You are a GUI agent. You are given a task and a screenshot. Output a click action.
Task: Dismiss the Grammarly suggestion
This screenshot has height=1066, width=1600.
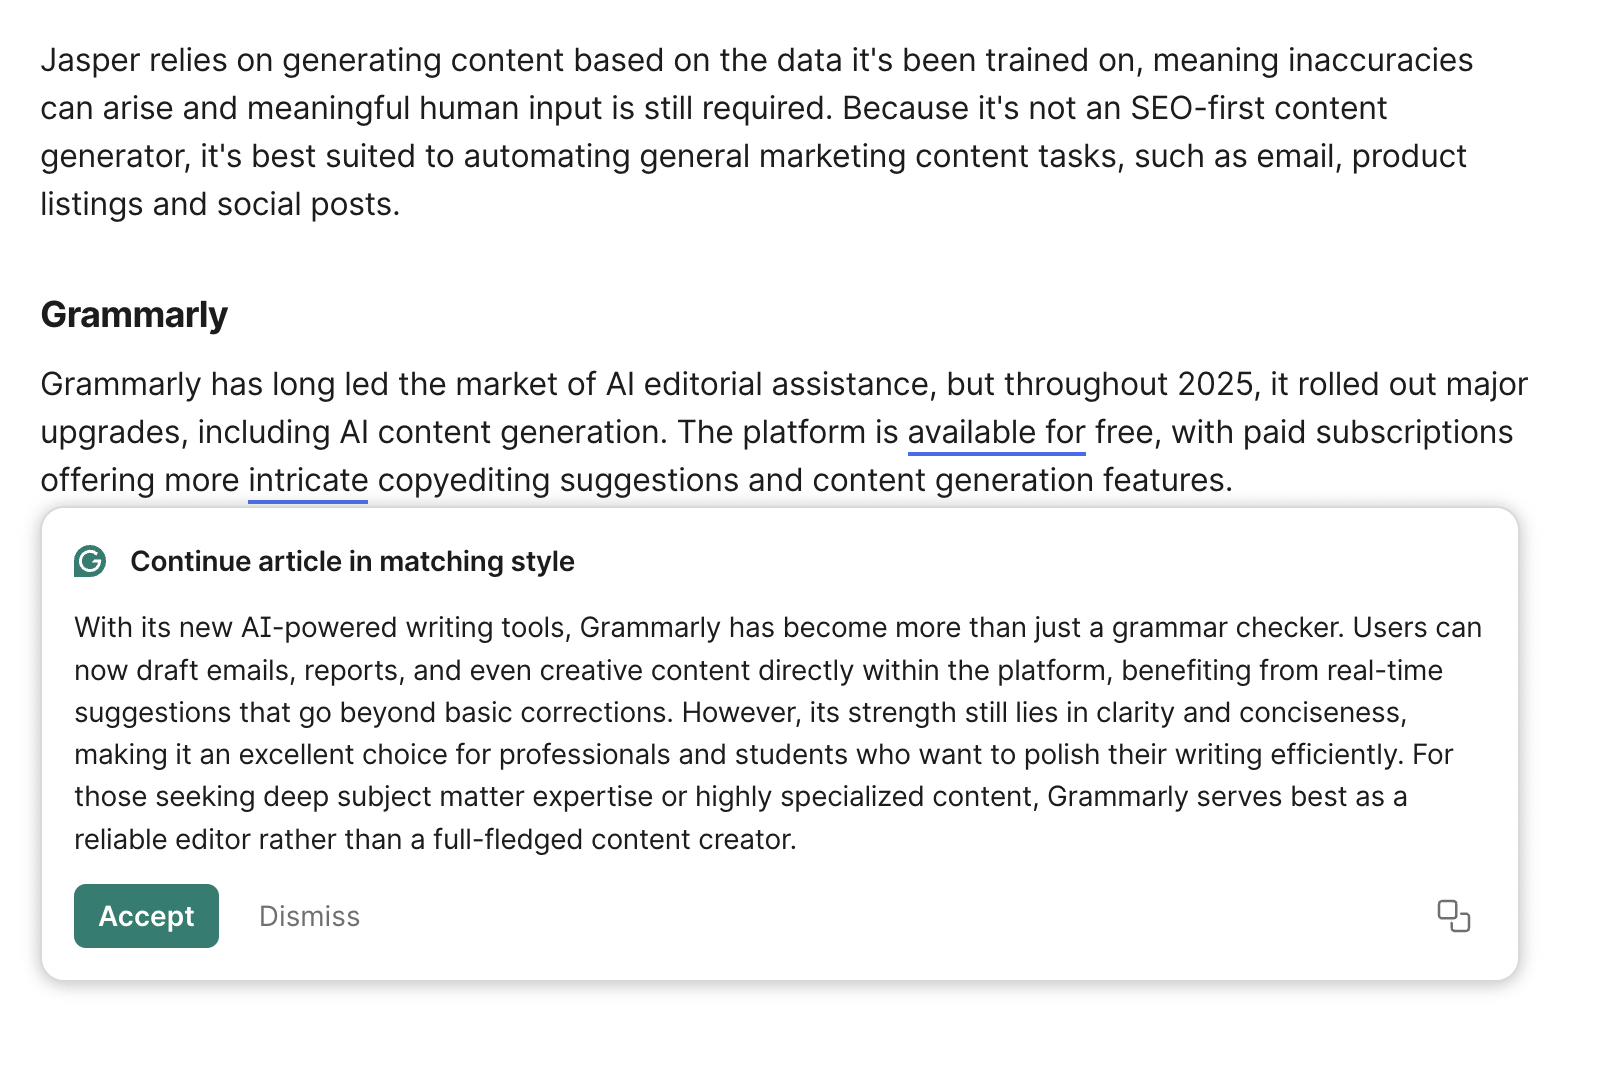click(309, 916)
